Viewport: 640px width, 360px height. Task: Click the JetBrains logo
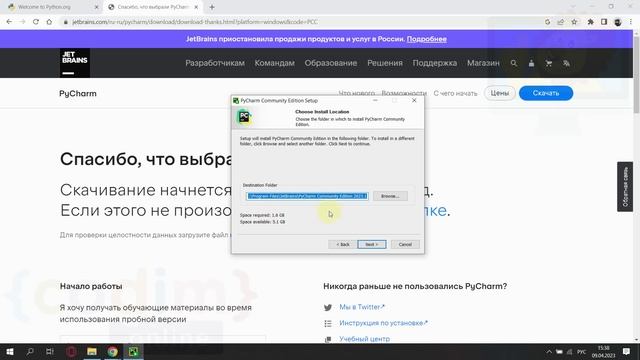75,63
